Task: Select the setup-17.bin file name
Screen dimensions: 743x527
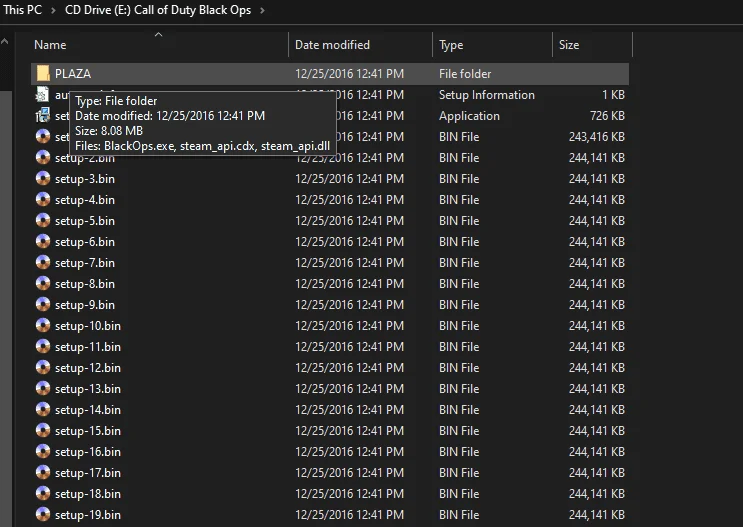Action: click(x=88, y=472)
